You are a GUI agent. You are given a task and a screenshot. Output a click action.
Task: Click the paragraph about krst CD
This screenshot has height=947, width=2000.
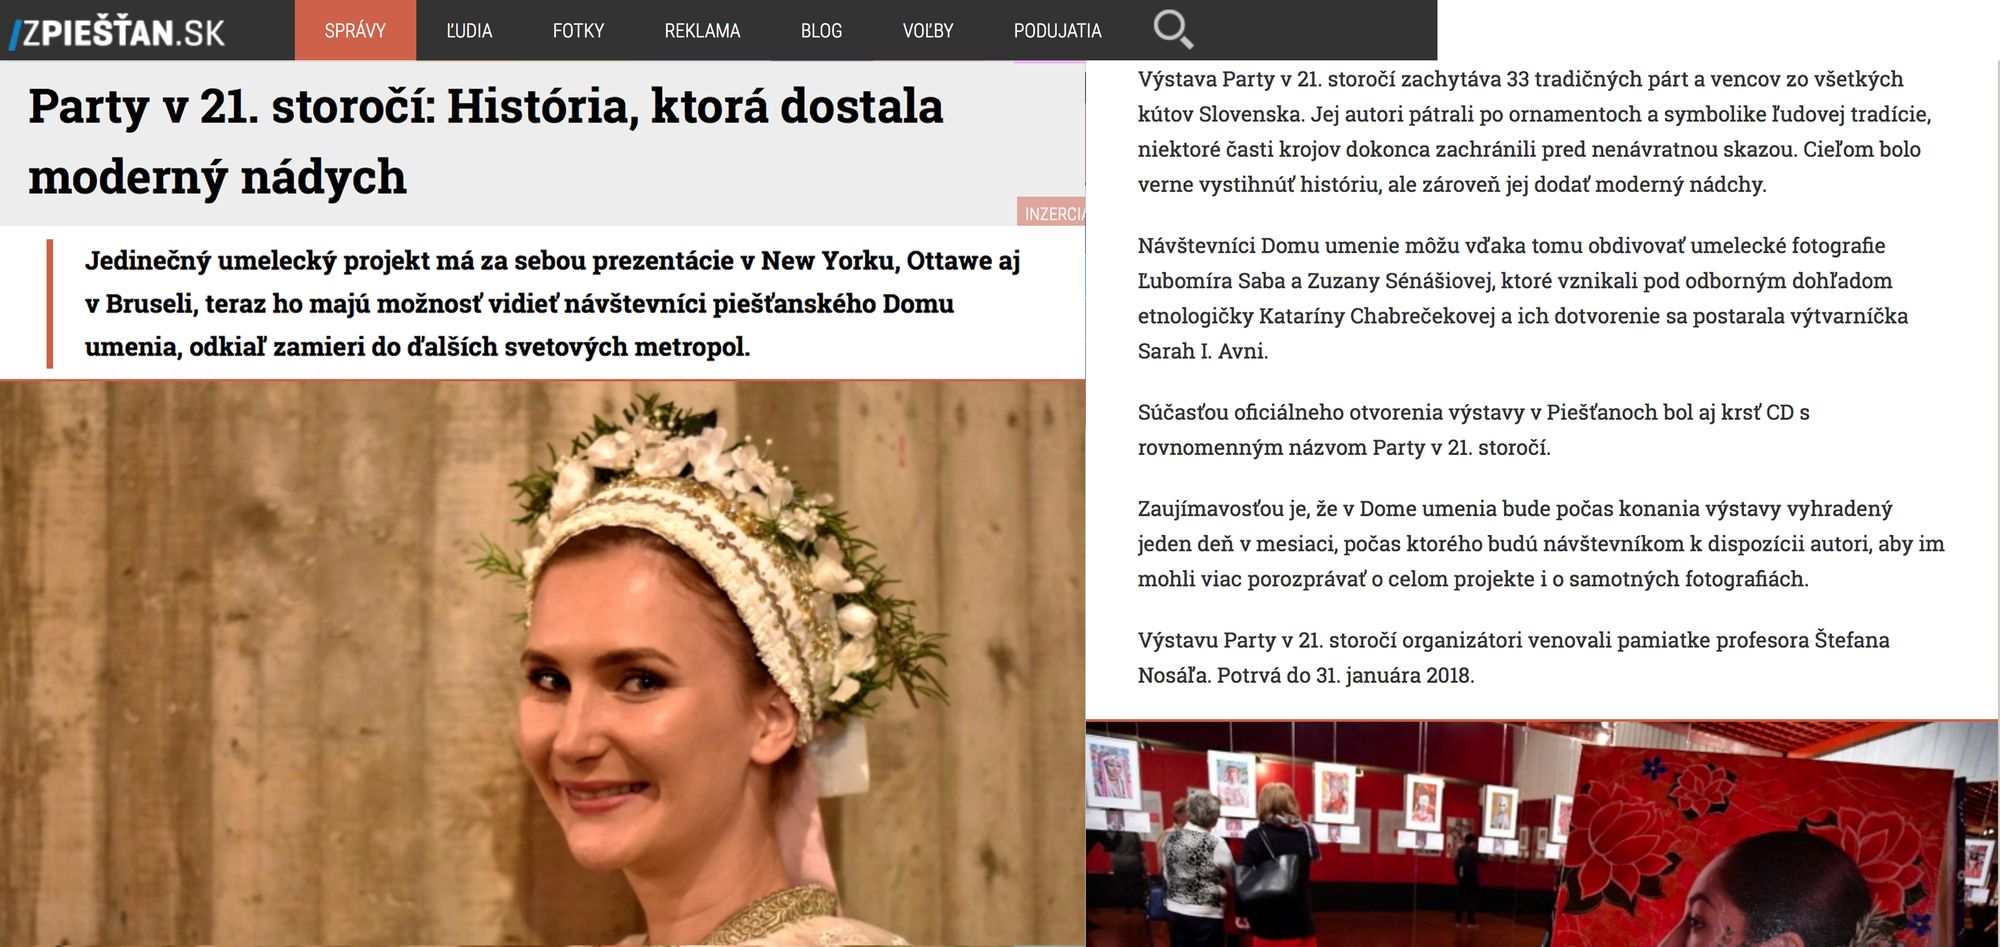pyautogui.click(x=1473, y=429)
